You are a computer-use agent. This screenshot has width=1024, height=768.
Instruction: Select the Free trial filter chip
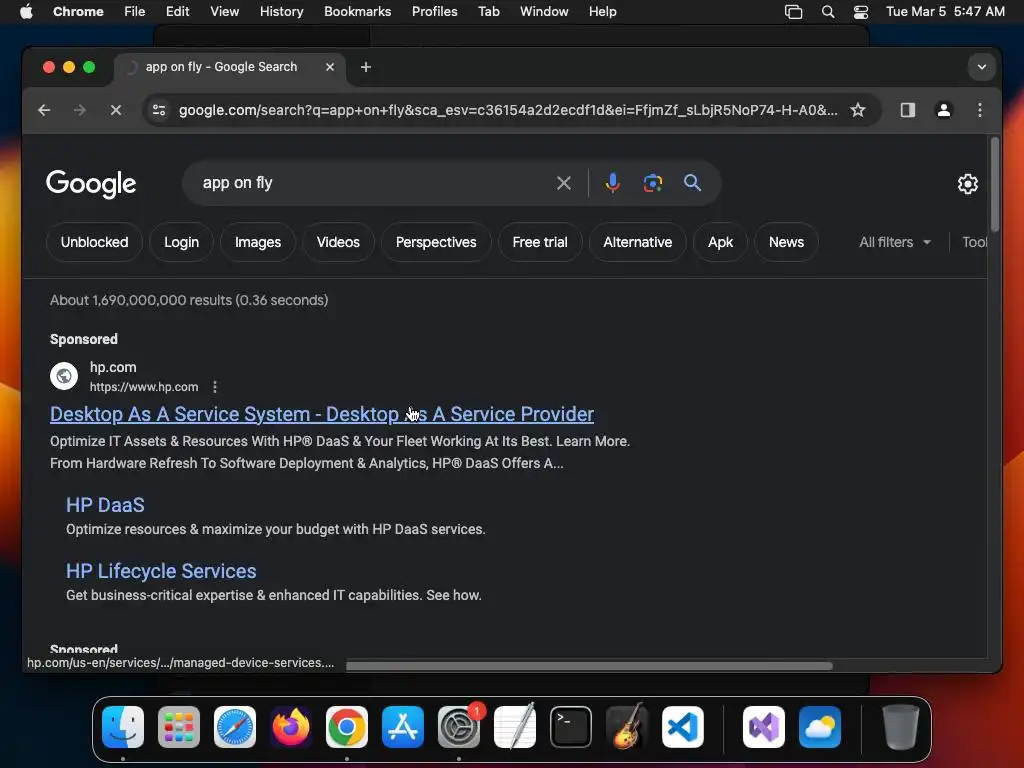pyautogui.click(x=540, y=242)
